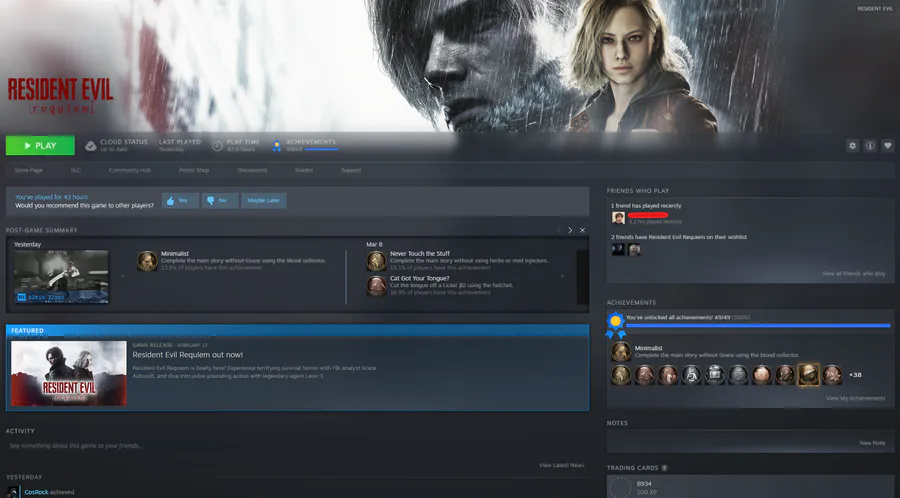Open CosRock profile link in activity

36,492
